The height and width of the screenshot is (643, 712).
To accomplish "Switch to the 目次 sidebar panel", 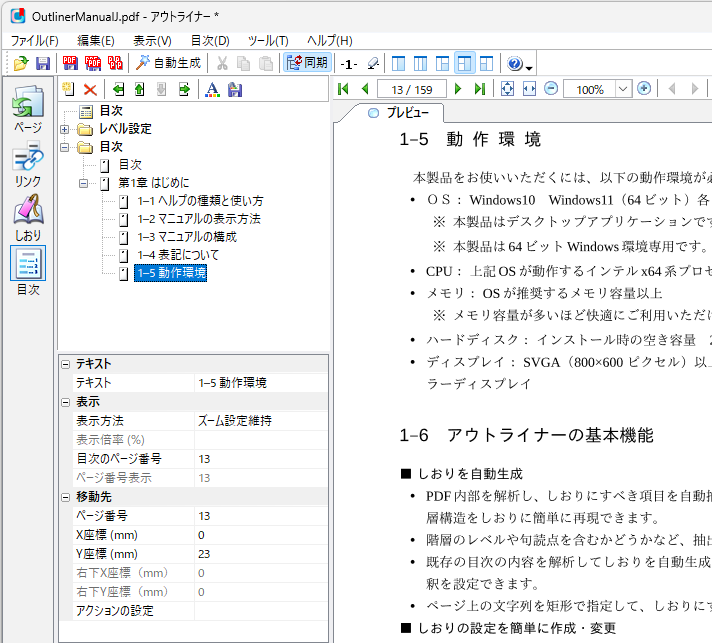I will (x=28, y=271).
